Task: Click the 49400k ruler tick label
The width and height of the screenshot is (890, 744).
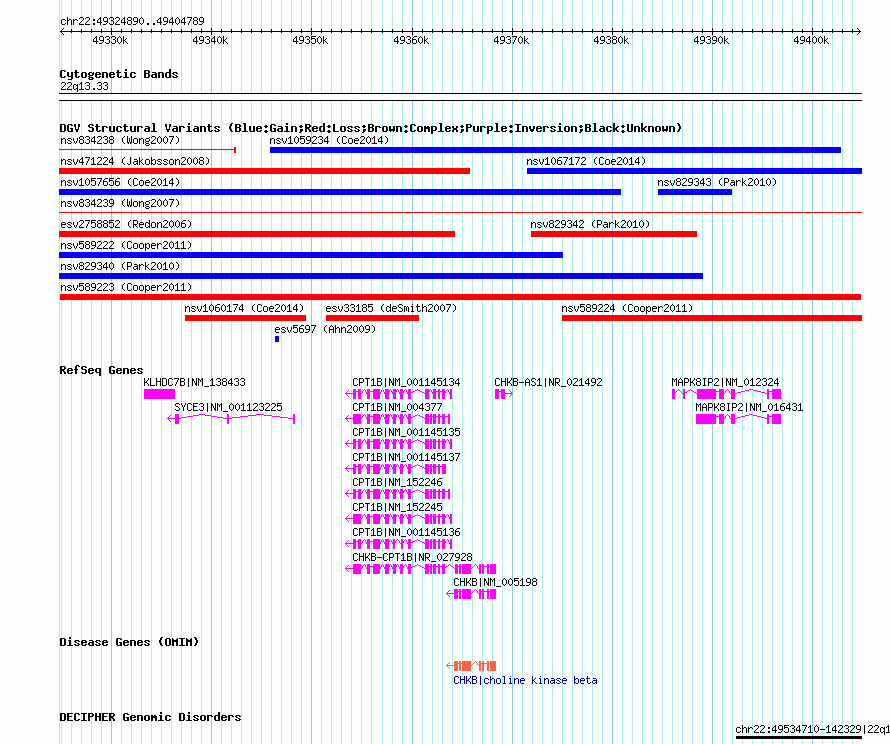Action: click(x=811, y=40)
